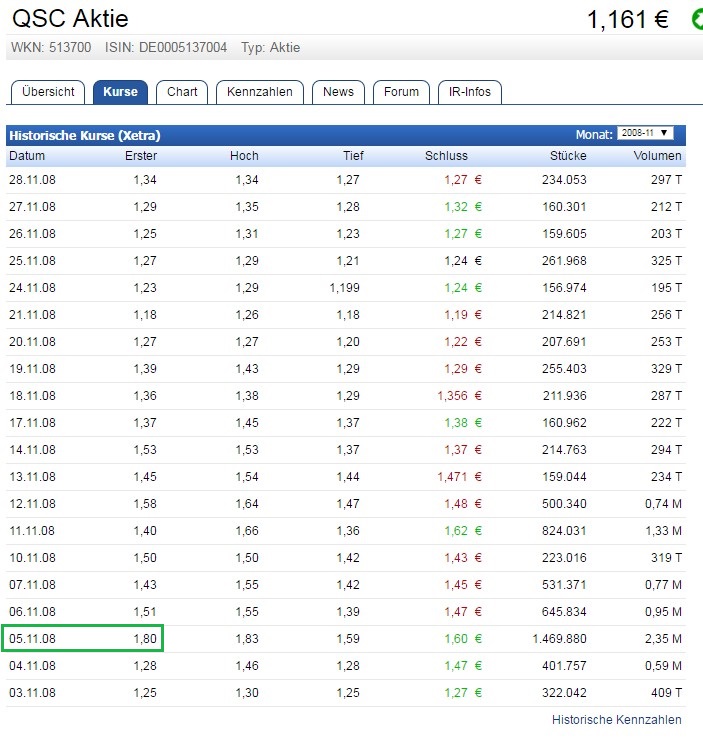Follow the Historische Kennzahlen link
Screen dimensions: 703x746
pyautogui.click(x=616, y=720)
